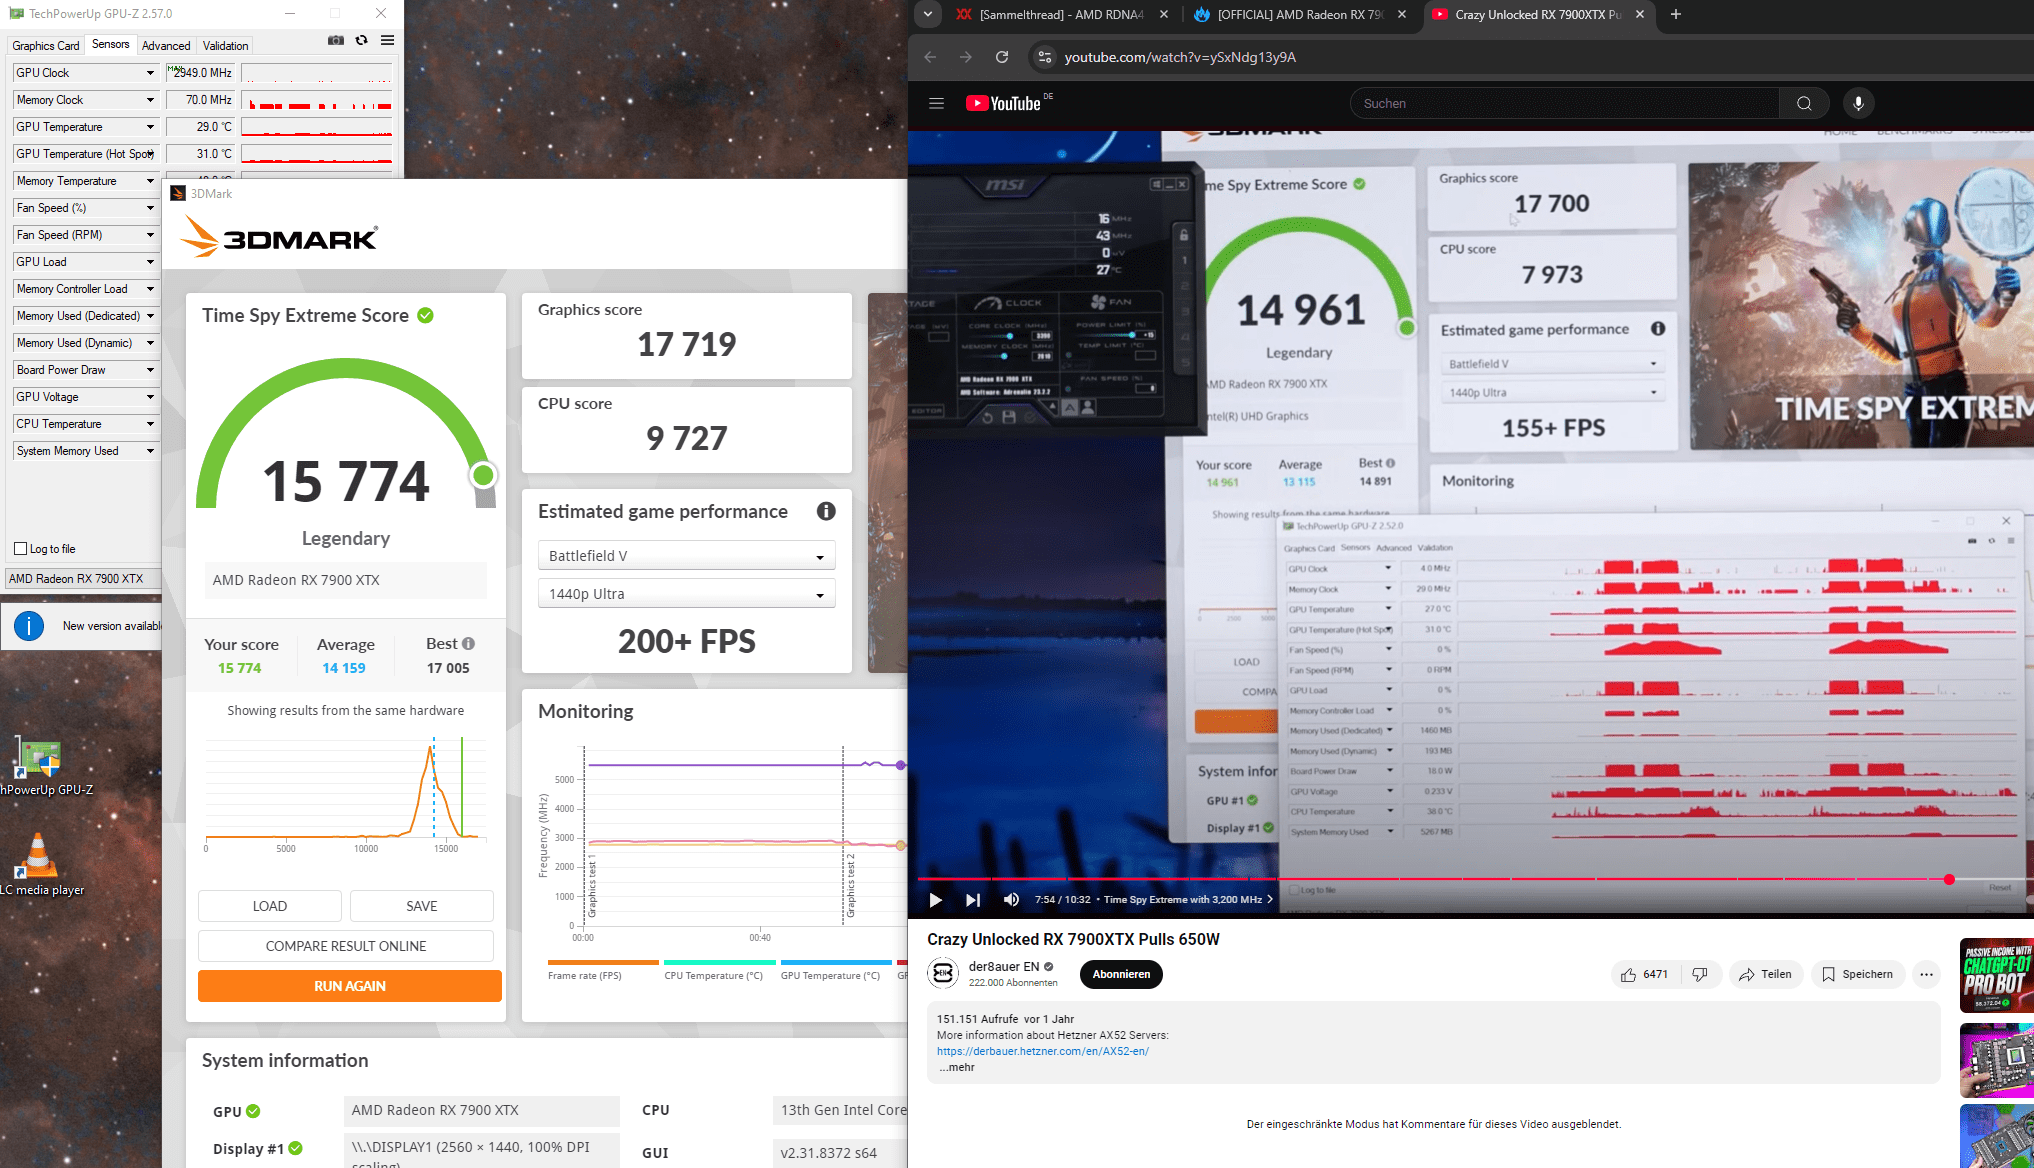Switch to the Graphics Card tab
Screen dimensions: 2034x1168
[x=45, y=46]
